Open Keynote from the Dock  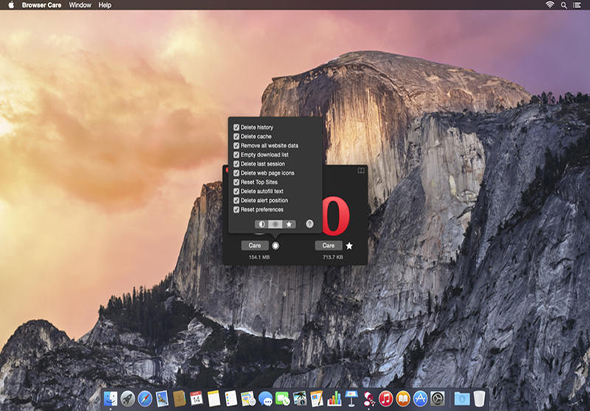(x=351, y=399)
